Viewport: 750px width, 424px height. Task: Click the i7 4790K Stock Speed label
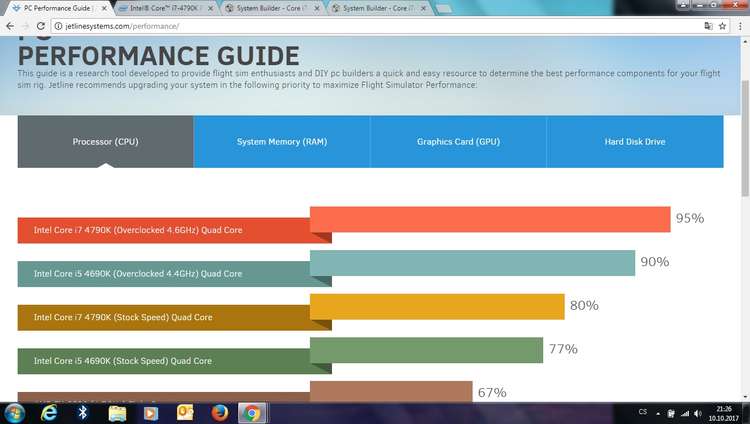tap(123, 317)
